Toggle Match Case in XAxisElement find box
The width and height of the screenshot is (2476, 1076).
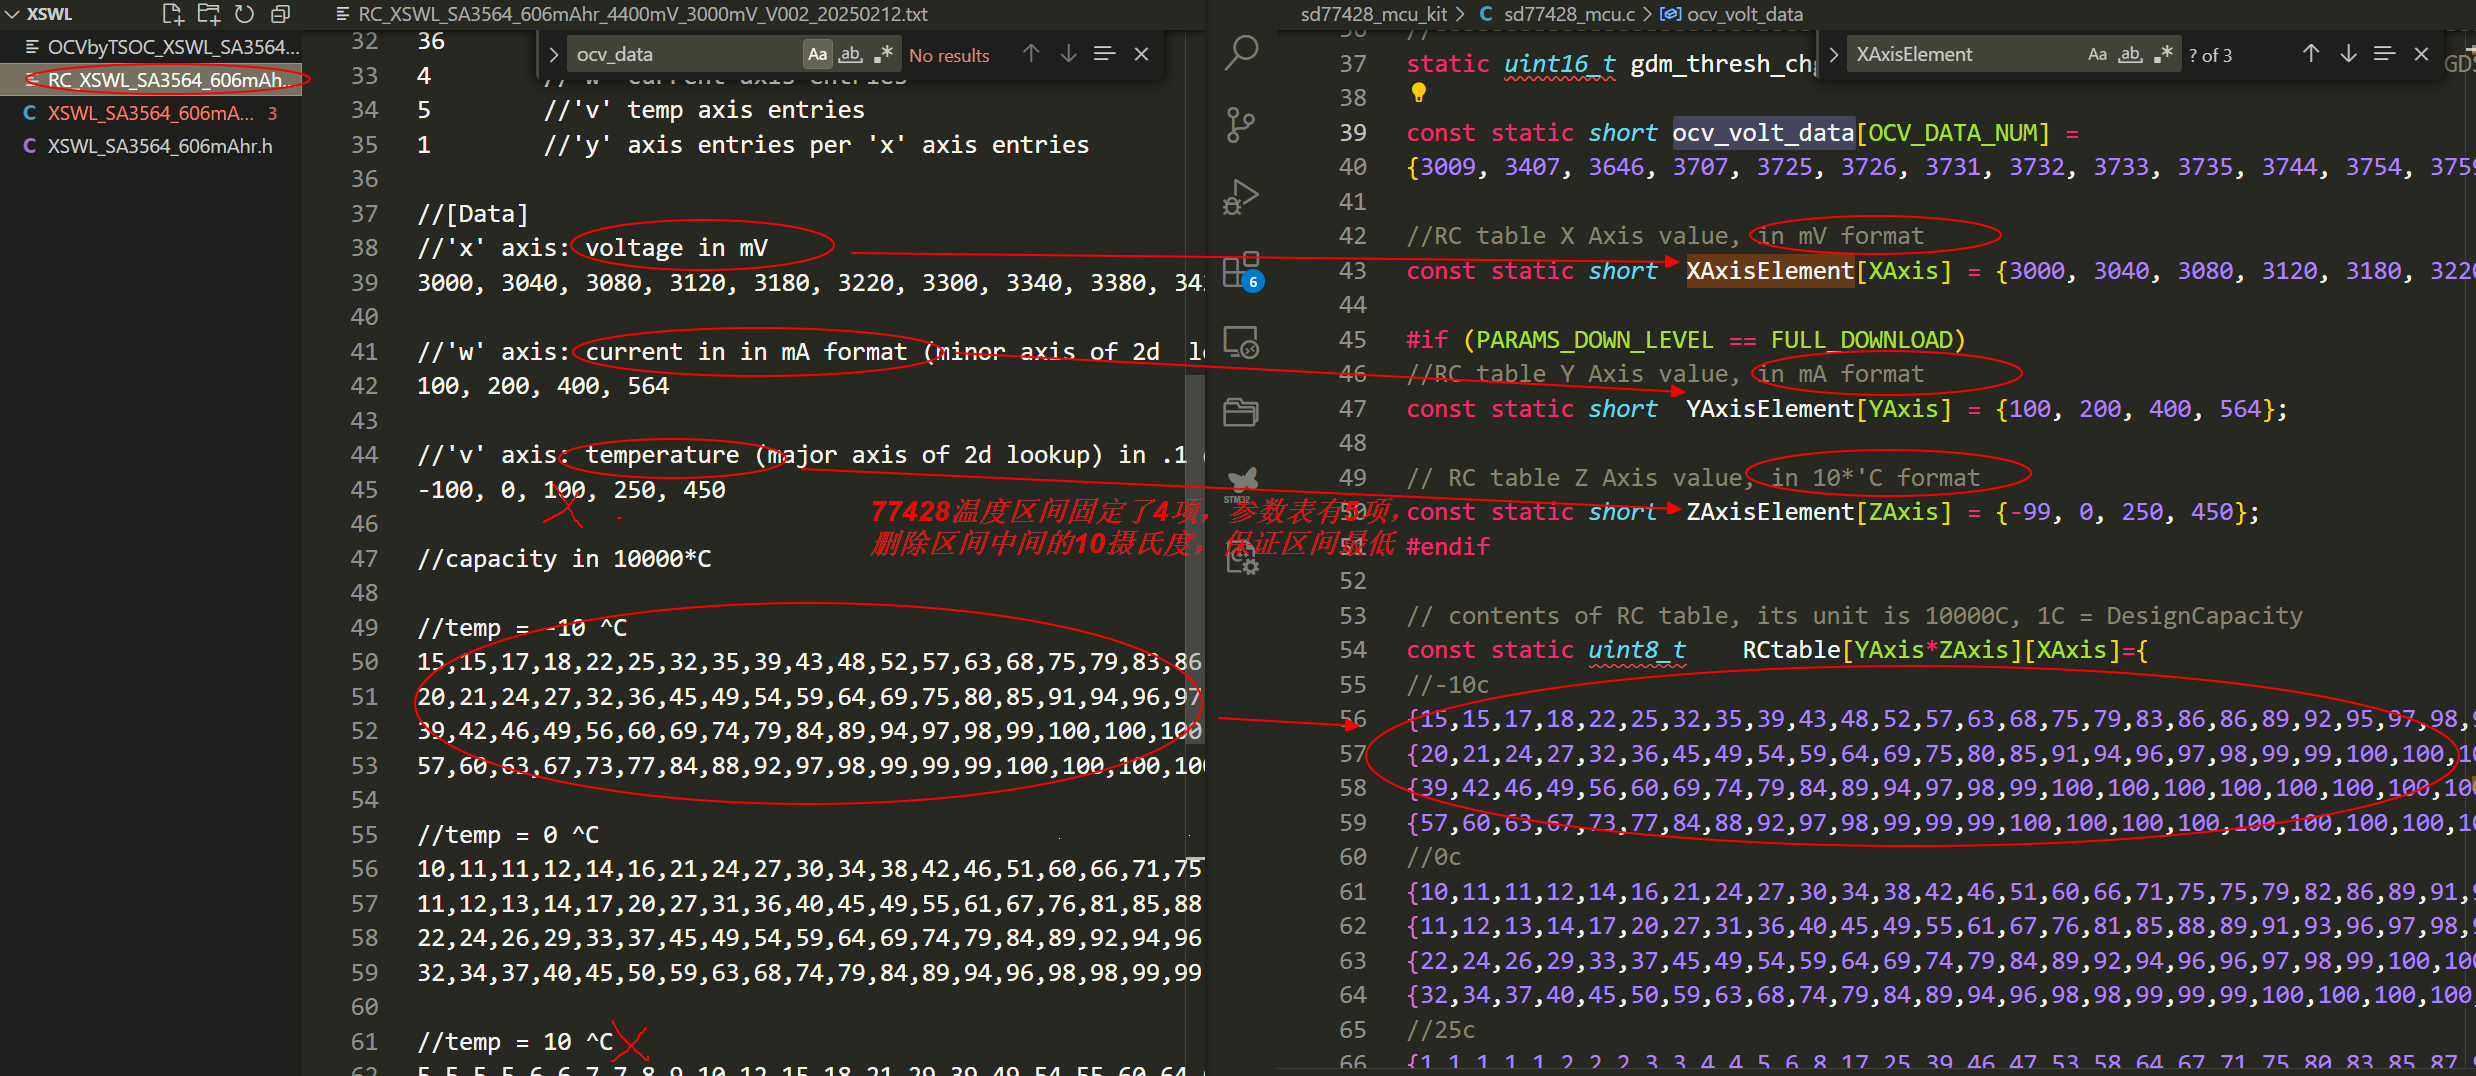2098,54
